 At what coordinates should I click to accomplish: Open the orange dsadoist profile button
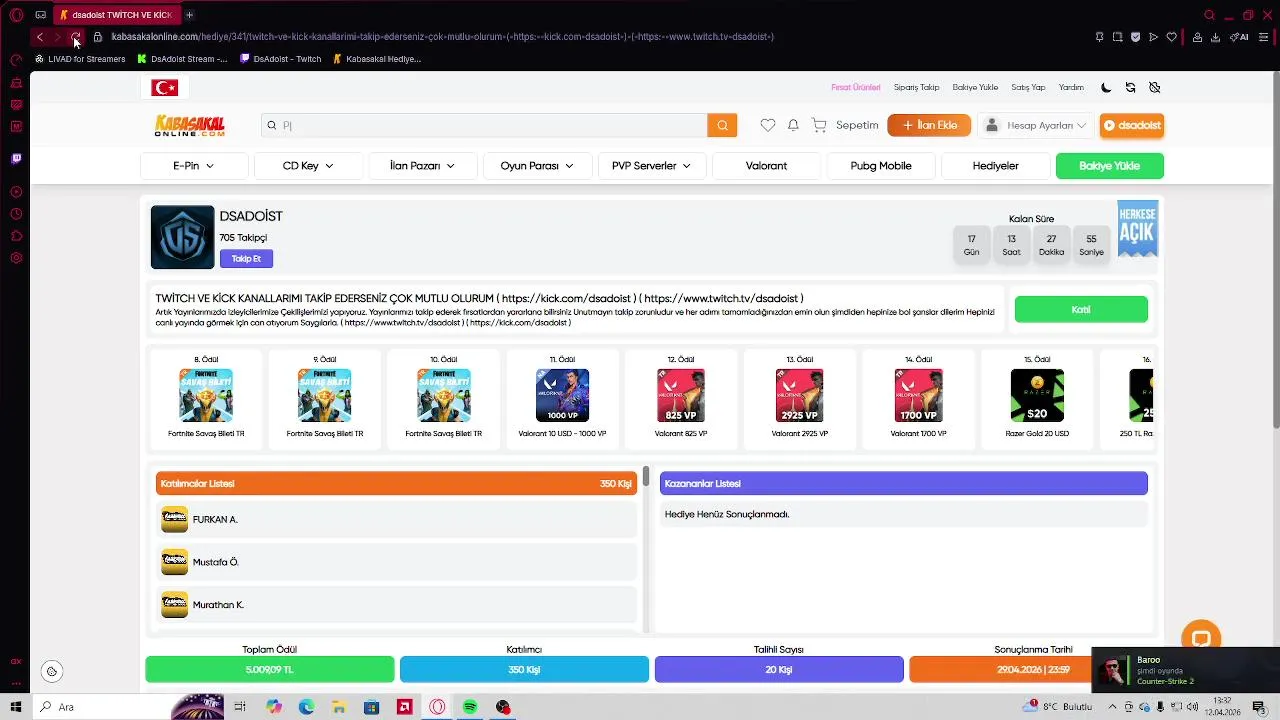(1132, 125)
